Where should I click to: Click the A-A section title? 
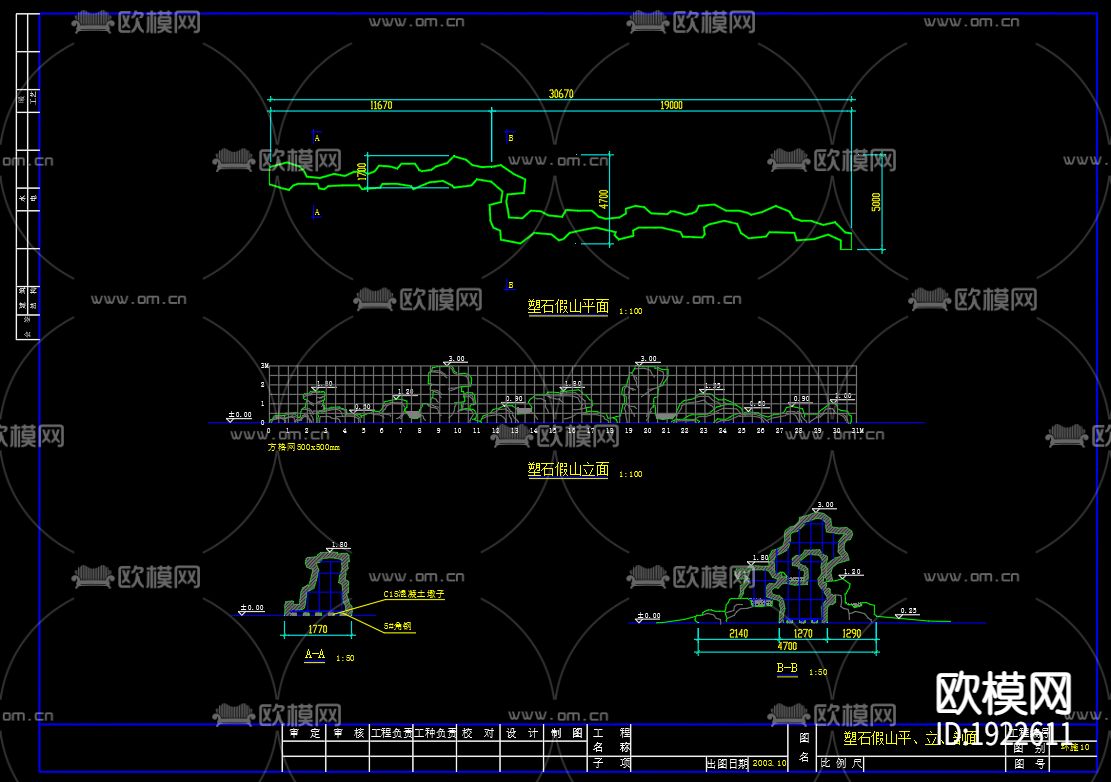tap(315, 654)
